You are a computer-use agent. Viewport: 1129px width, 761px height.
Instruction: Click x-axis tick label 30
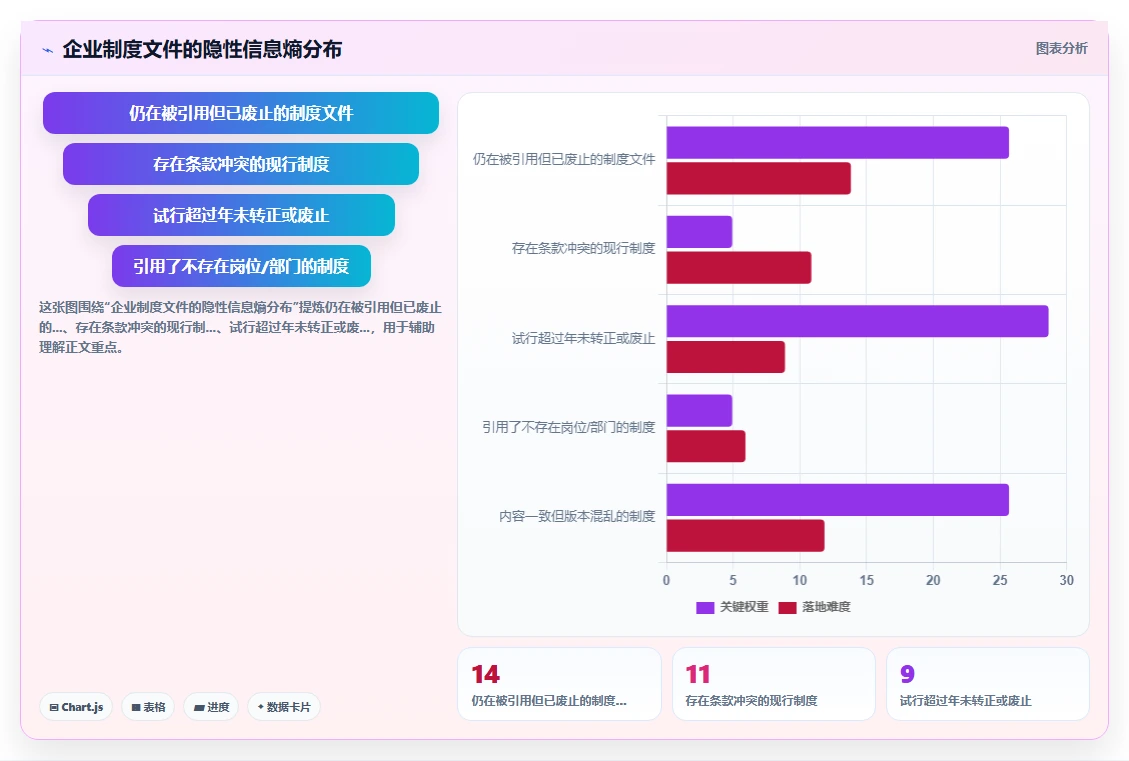(1066, 580)
